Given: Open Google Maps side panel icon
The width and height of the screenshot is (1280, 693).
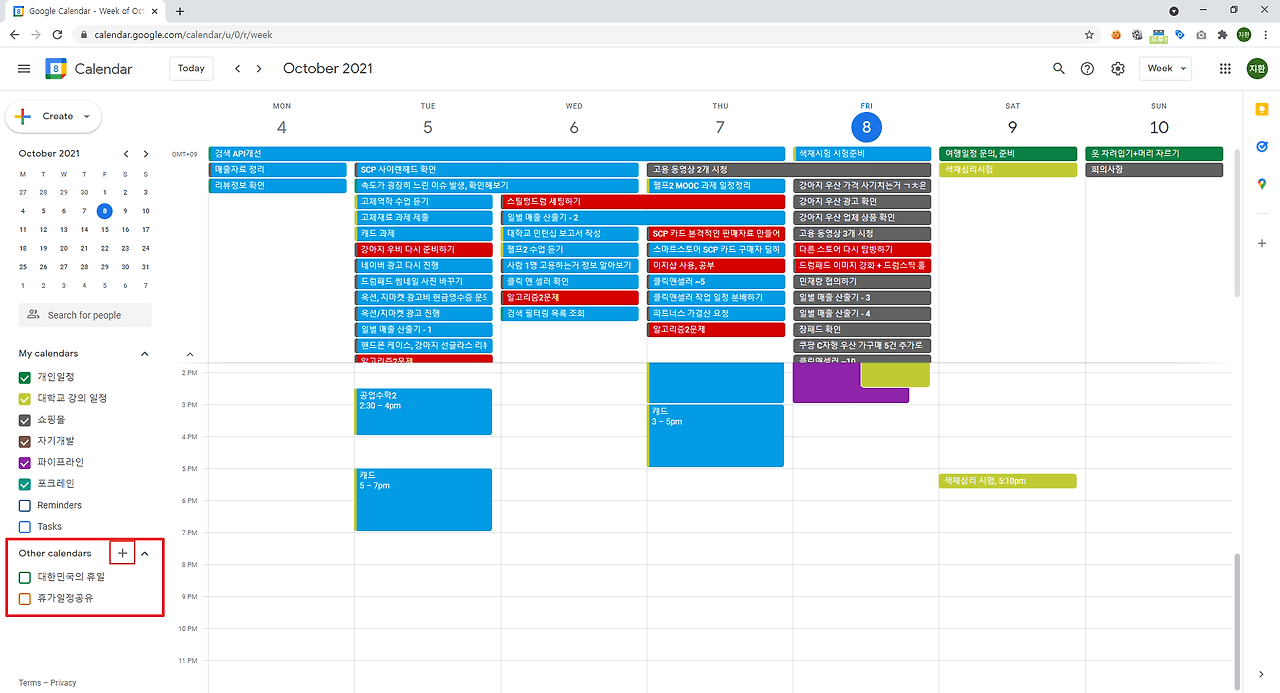Looking at the screenshot, I should [x=1261, y=183].
